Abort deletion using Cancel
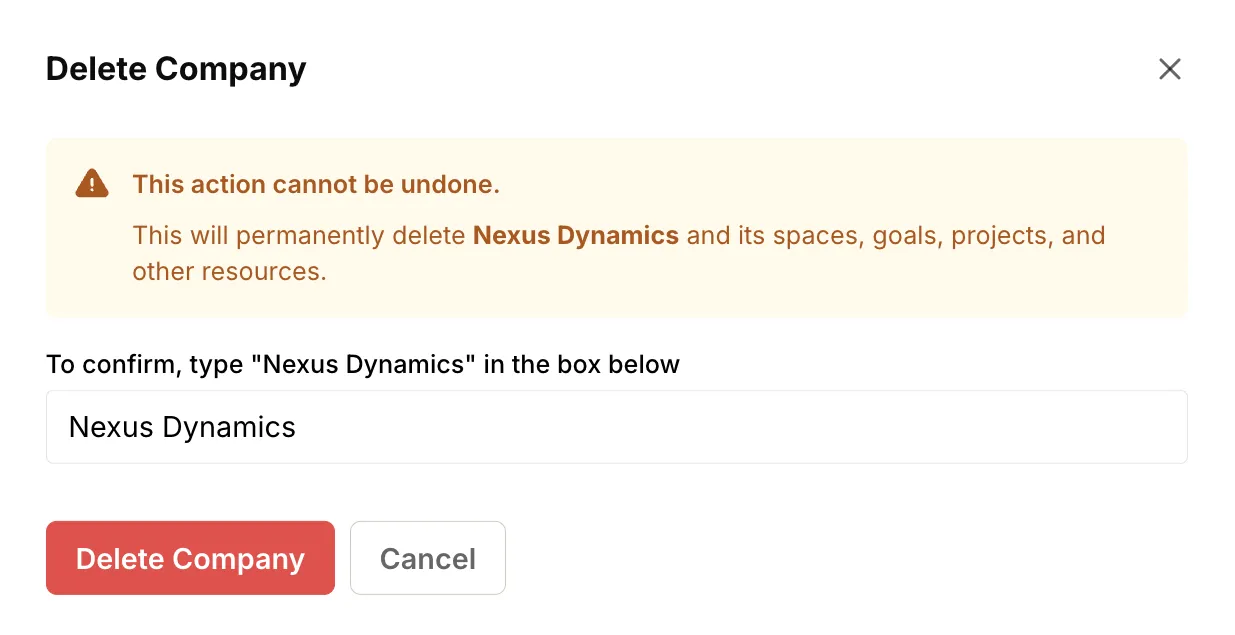The width and height of the screenshot is (1235, 635). [x=428, y=558]
